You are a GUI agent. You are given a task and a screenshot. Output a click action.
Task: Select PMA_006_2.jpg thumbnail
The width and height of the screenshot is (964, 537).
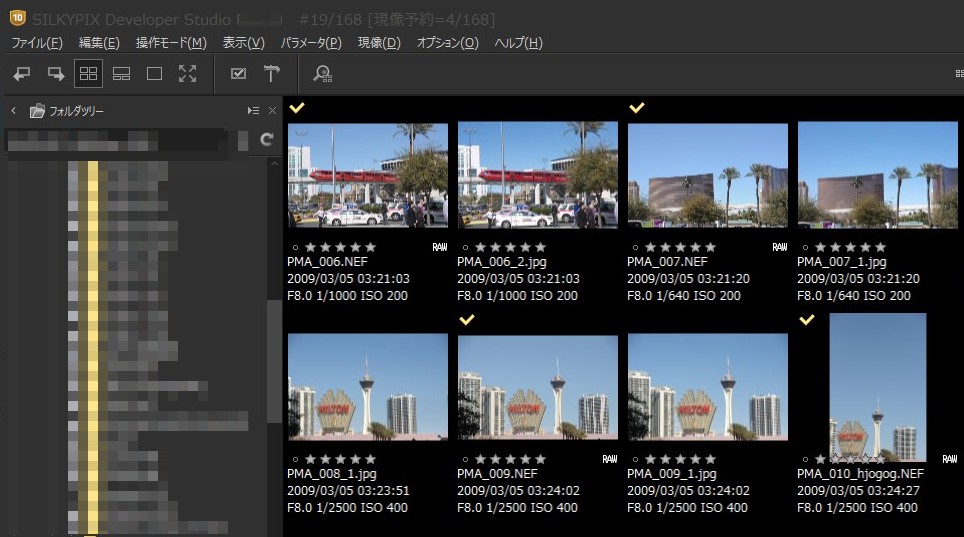click(538, 175)
